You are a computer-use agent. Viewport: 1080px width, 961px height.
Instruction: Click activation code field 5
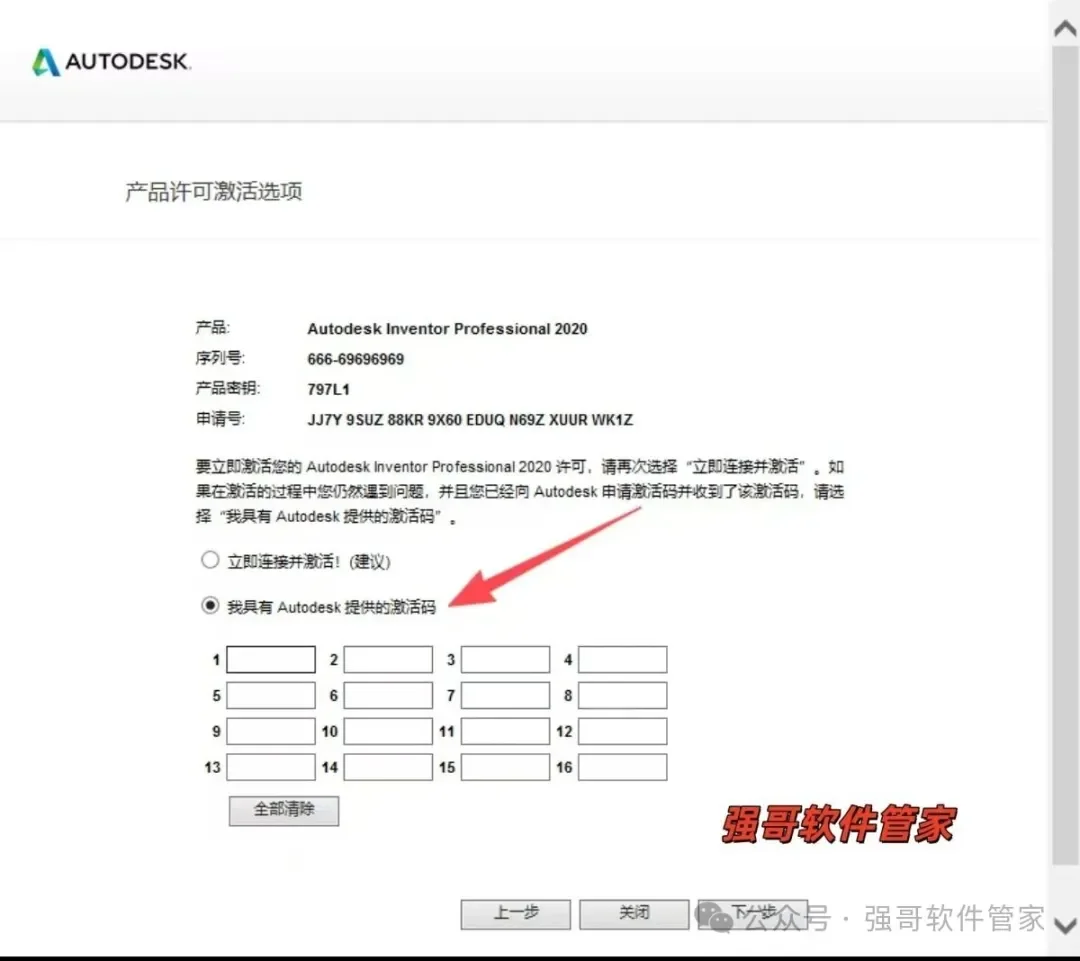click(x=271, y=695)
